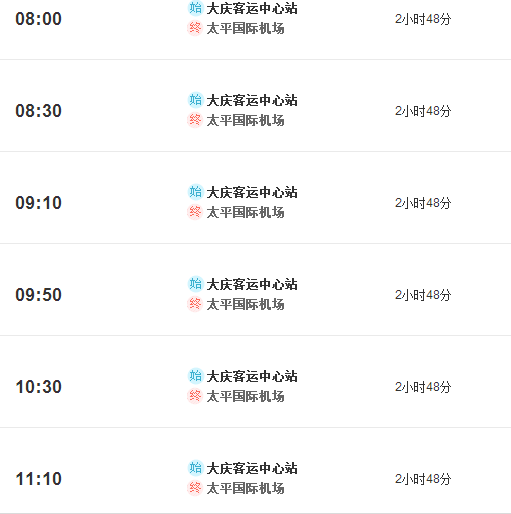Click the red 终 icon in the 11:10 row
The height and width of the screenshot is (514, 511).
pos(195,488)
